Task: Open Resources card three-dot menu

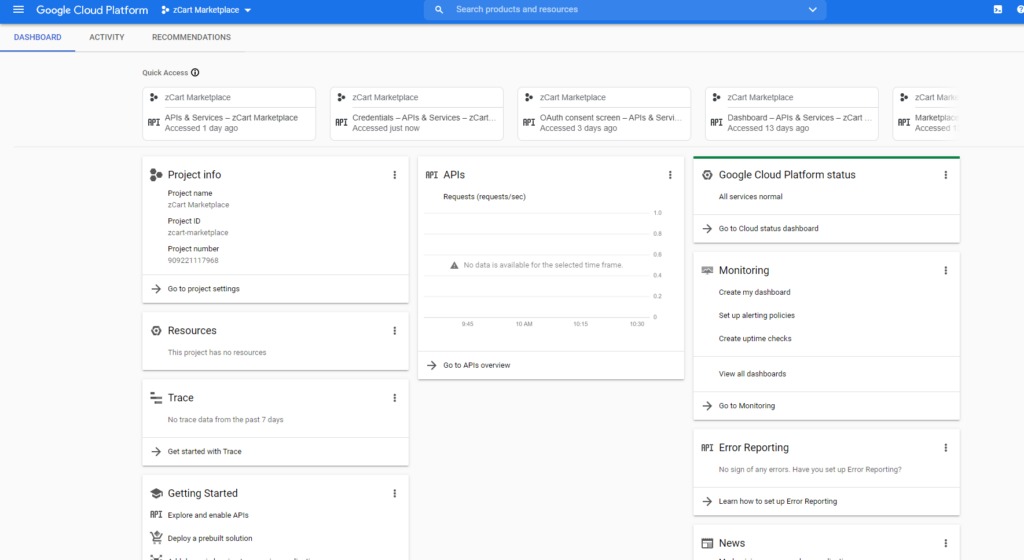Action: (394, 331)
